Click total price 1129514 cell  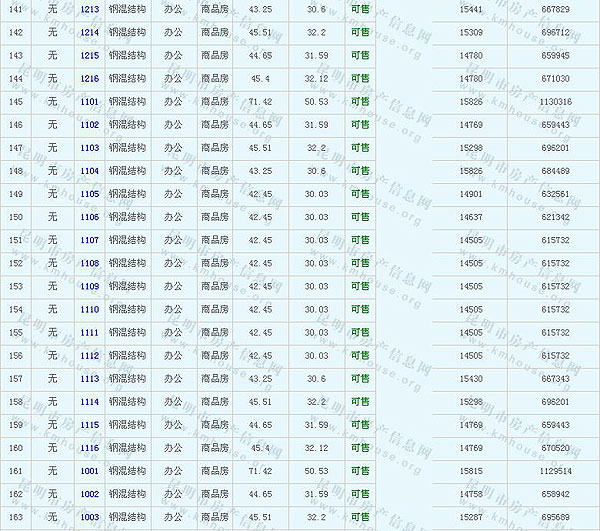tap(555, 471)
